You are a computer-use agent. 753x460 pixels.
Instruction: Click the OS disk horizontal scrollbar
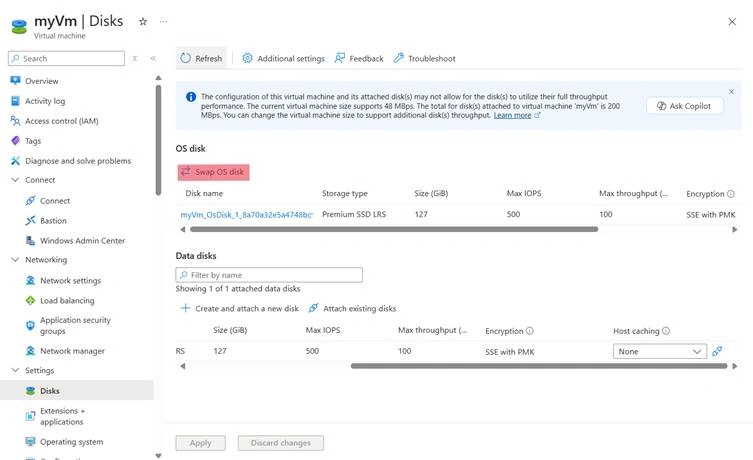click(394, 230)
